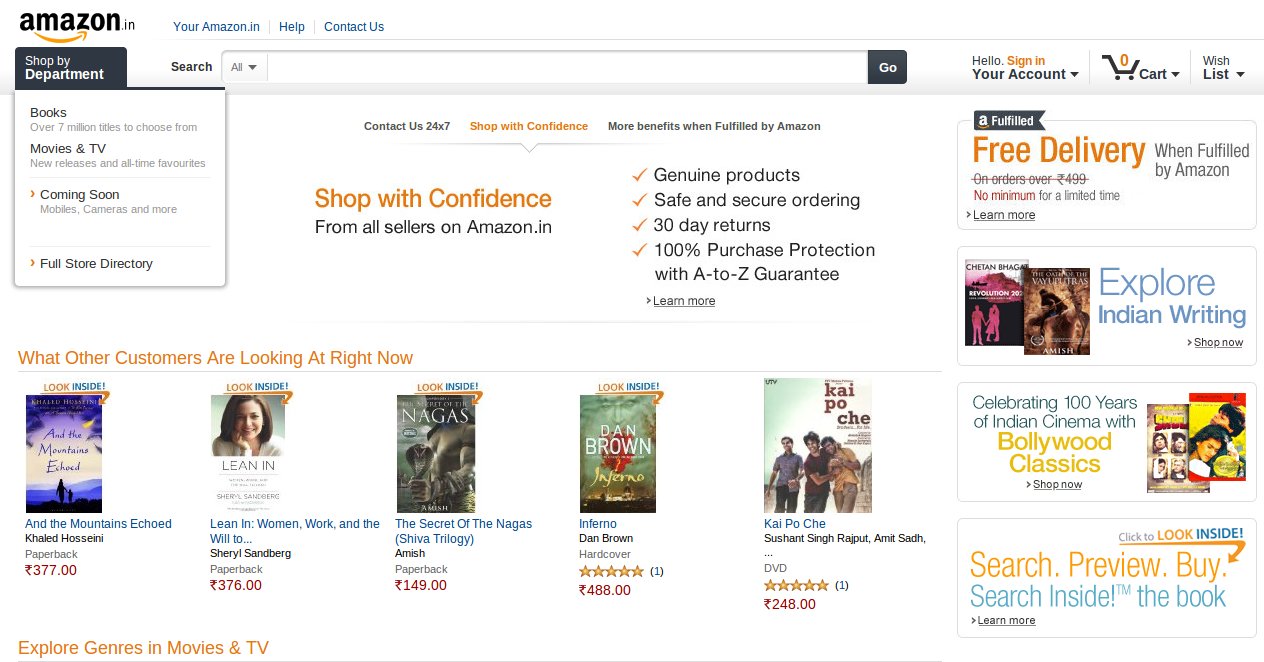Select Movies & TV in the department menu
This screenshot has width=1264, height=662.
(x=68, y=149)
